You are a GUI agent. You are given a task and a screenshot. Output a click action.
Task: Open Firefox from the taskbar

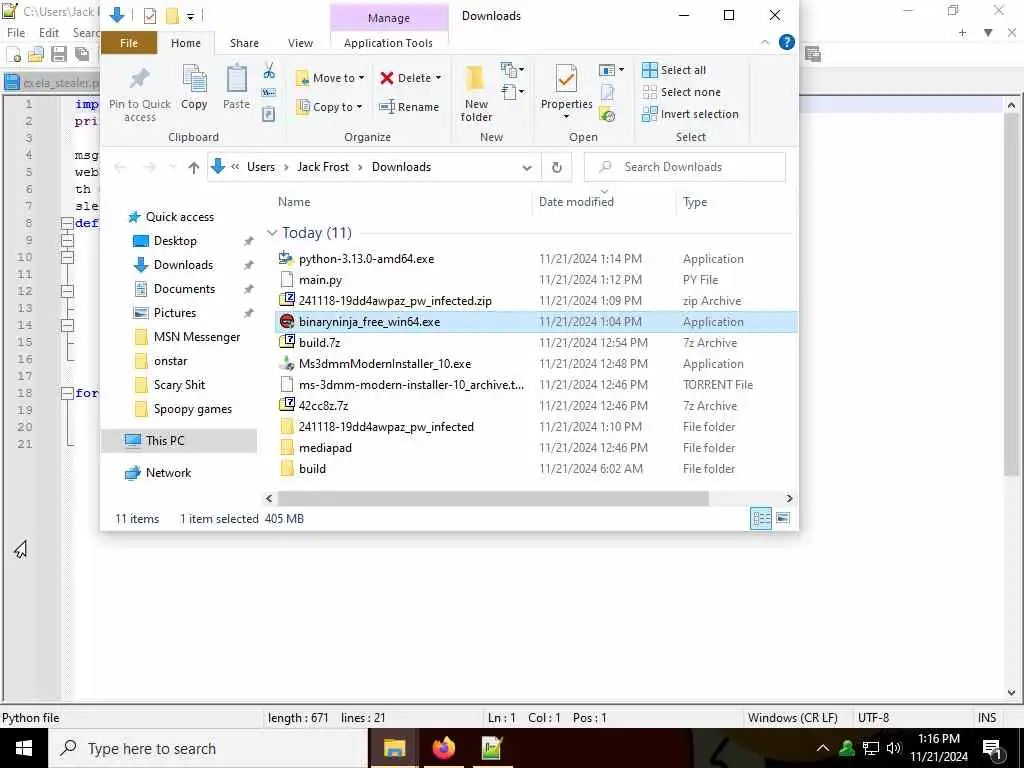point(443,748)
